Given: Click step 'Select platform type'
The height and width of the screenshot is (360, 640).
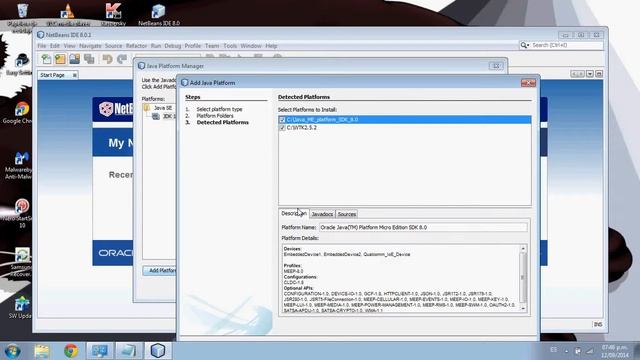Looking at the screenshot, I should tap(219, 109).
